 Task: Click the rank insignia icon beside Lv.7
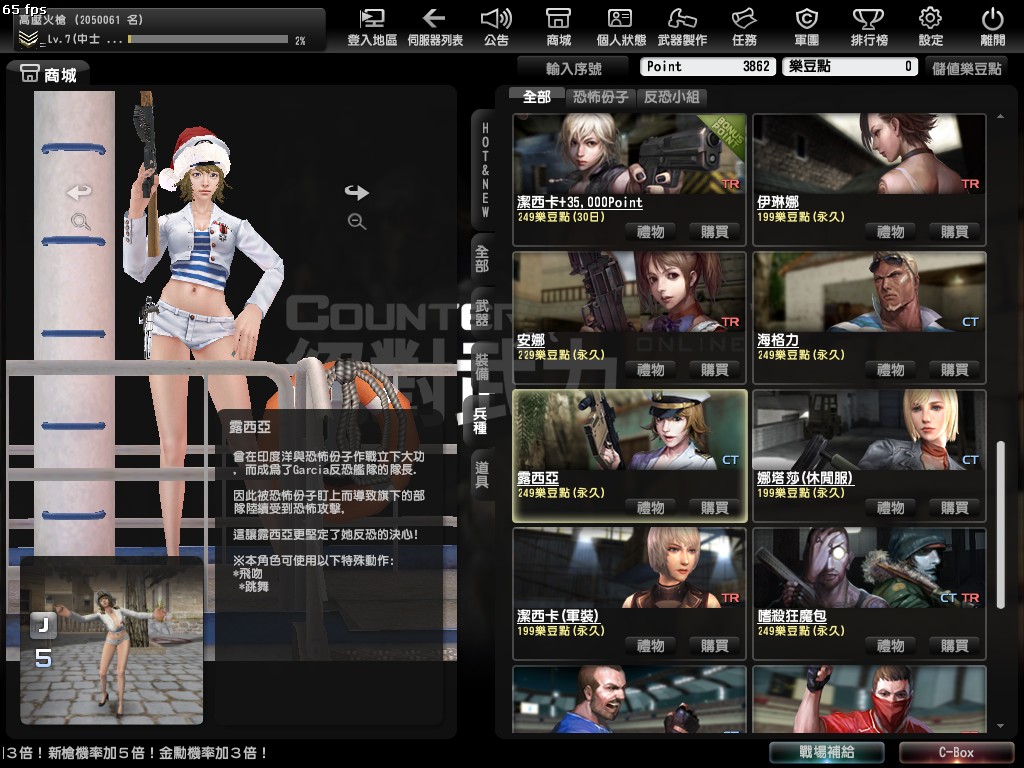point(28,39)
